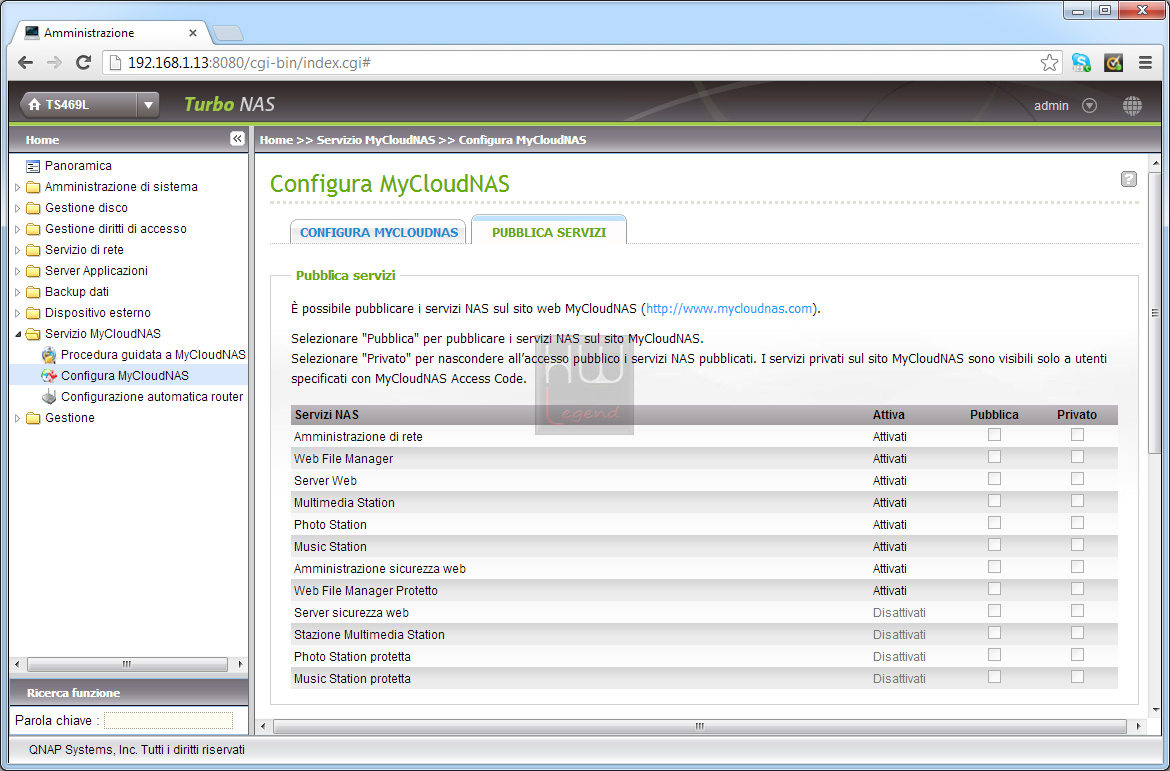Check Pubblica for Amministrazione di rete
1170x771 pixels.
pos(995,434)
